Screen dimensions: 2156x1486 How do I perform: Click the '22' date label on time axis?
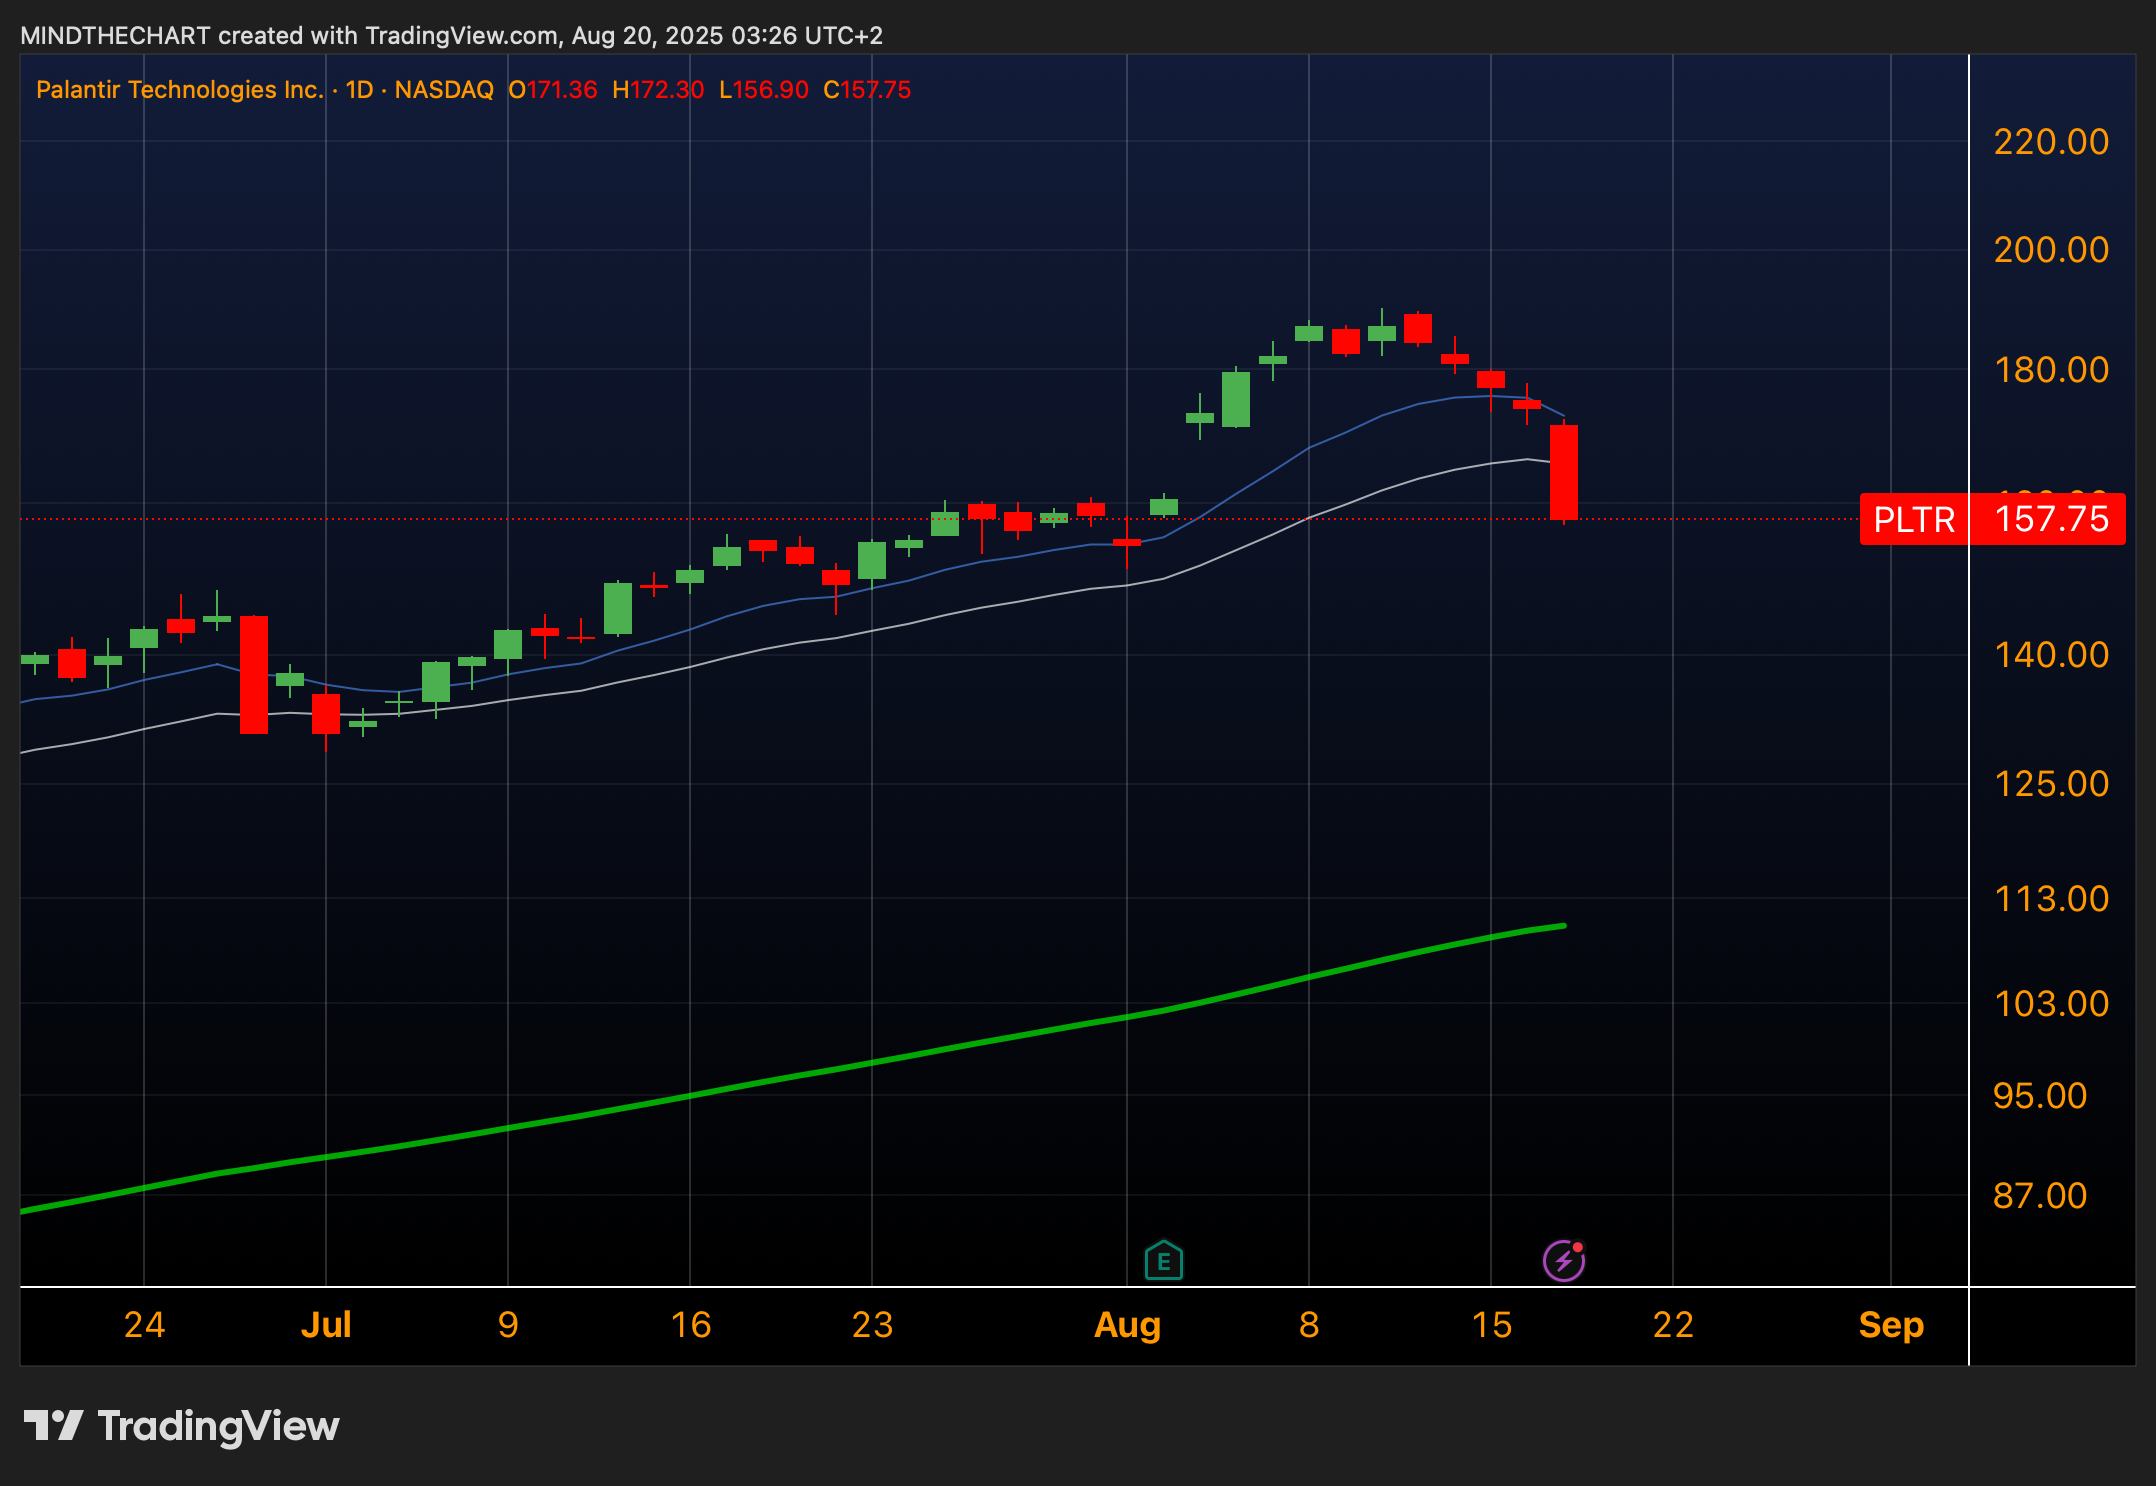coord(1673,1325)
